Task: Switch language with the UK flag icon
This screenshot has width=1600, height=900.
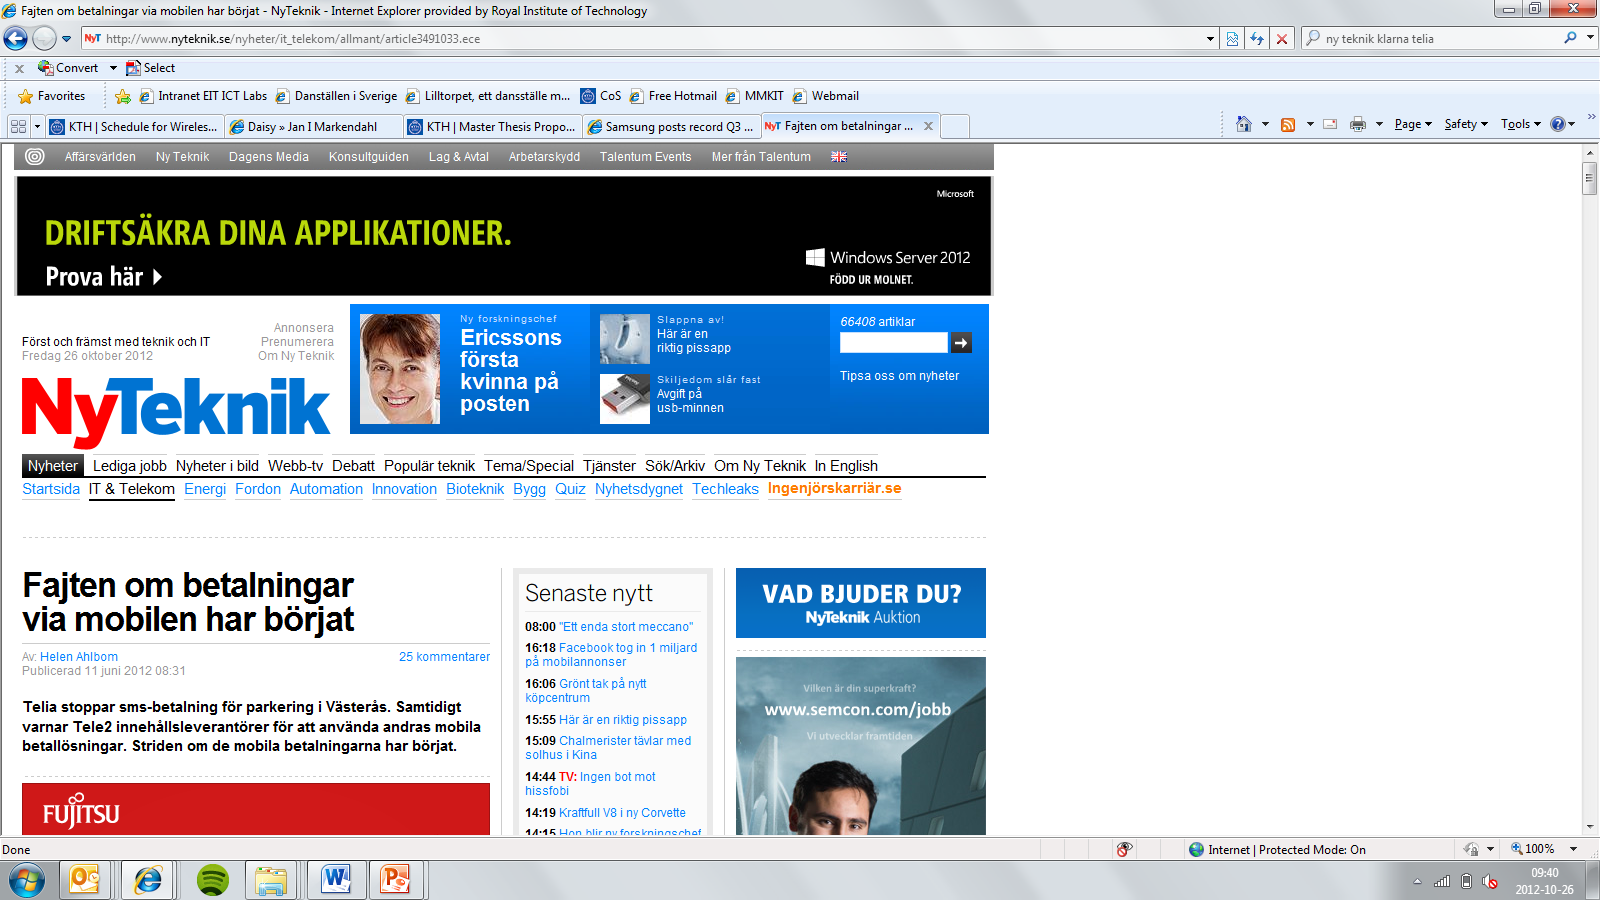Action: pyautogui.click(x=839, y=157)
